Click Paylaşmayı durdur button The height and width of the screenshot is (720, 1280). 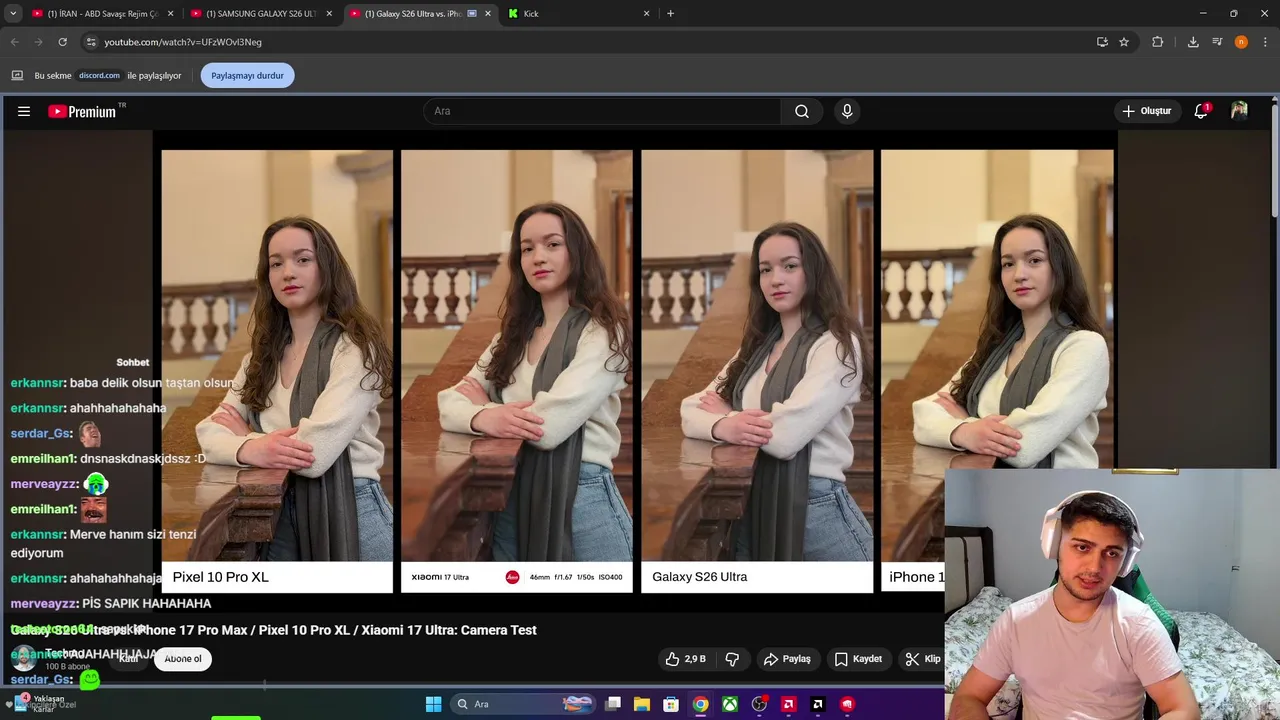[x=247, y=75]
